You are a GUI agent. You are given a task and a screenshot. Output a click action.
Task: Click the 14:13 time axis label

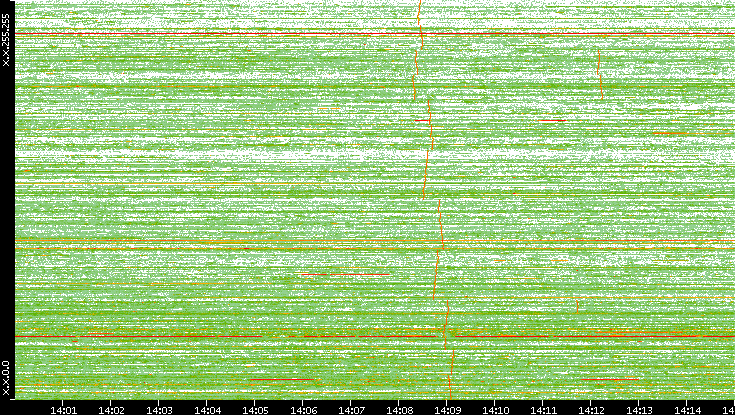tap(639, 410)
